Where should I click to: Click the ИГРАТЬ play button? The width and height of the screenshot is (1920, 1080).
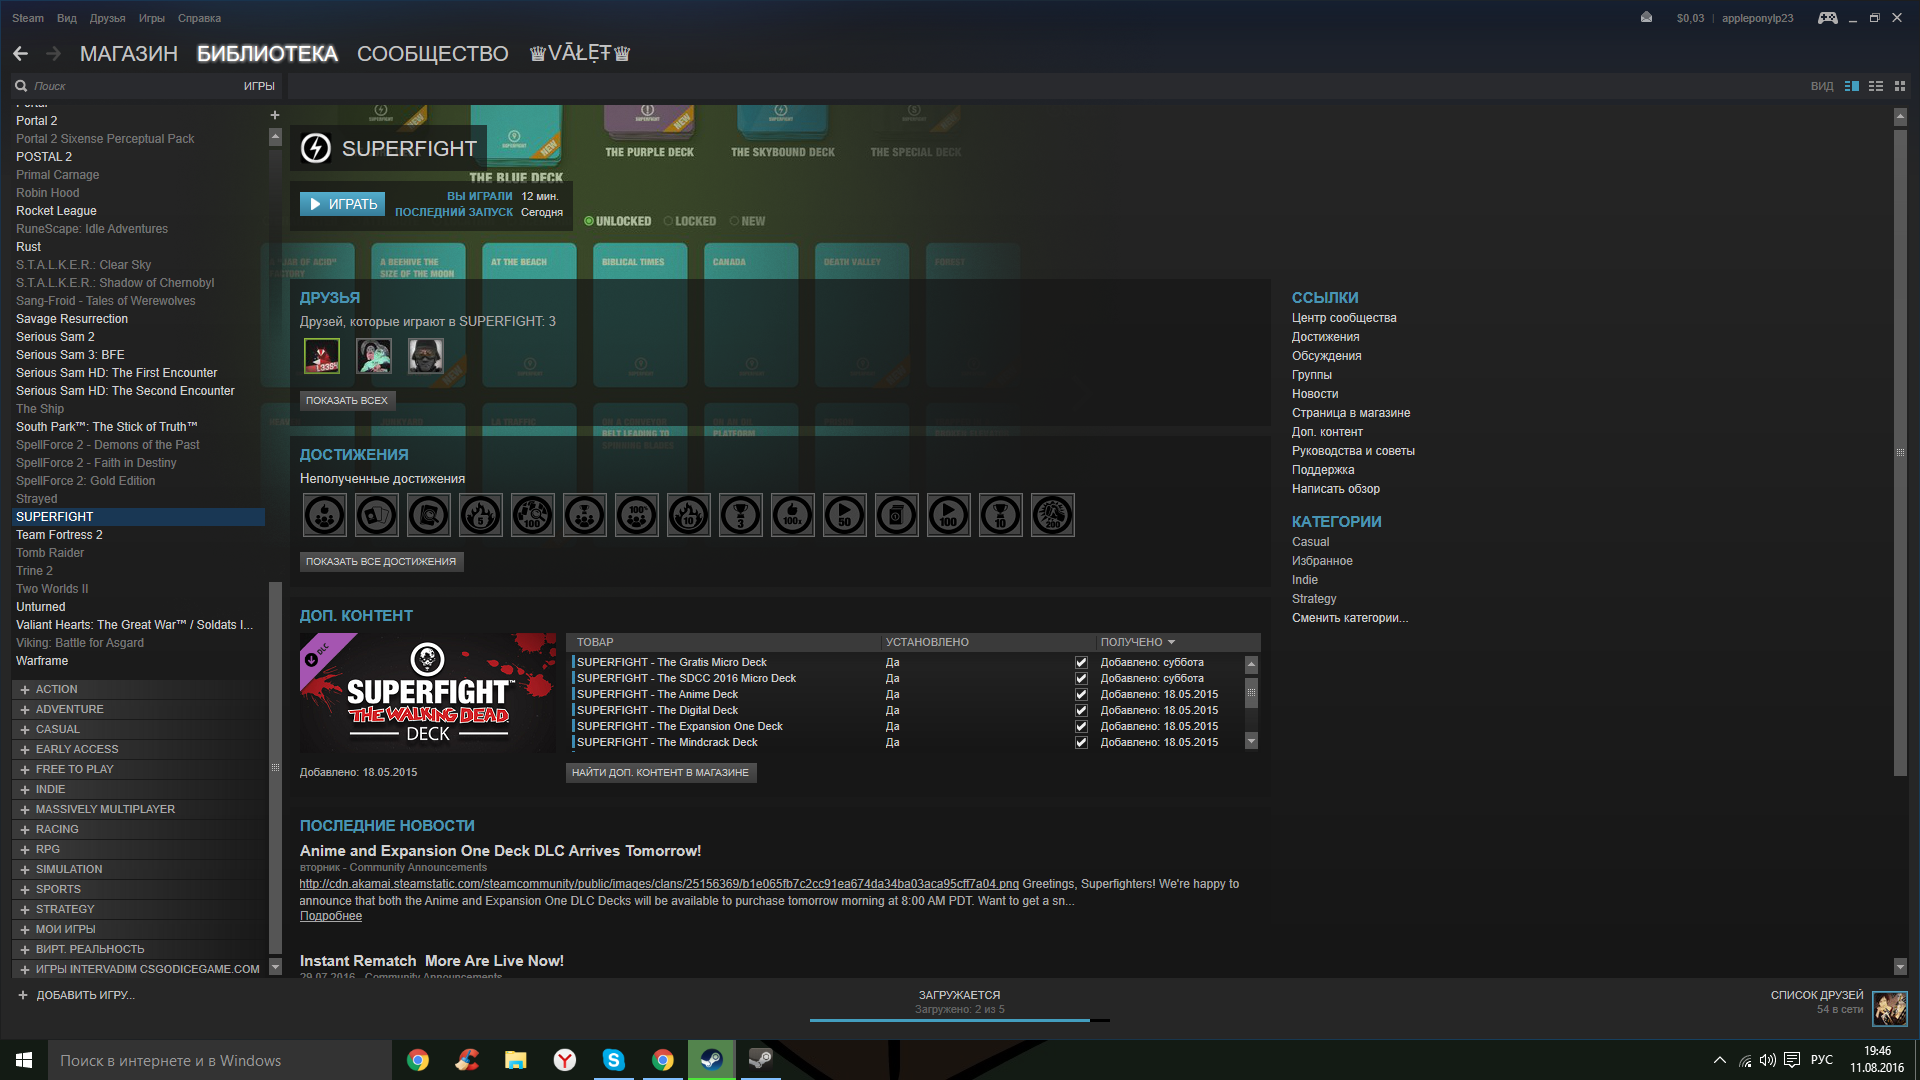(343, 204)
